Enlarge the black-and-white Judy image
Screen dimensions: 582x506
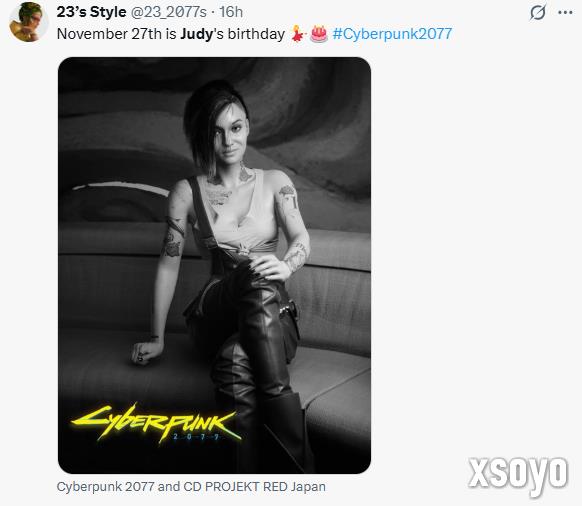point(215,265)
